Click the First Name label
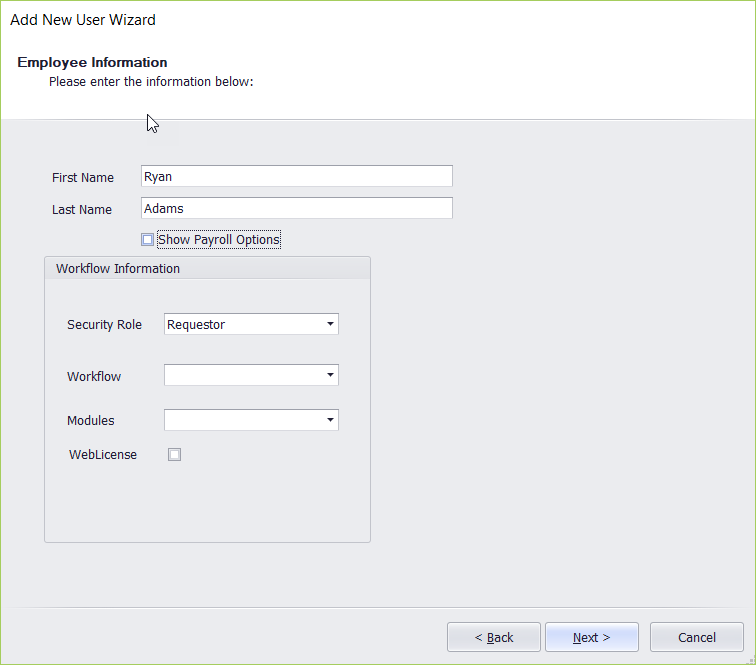The height and width of the screenshot is (665, 756). point(83,178)
